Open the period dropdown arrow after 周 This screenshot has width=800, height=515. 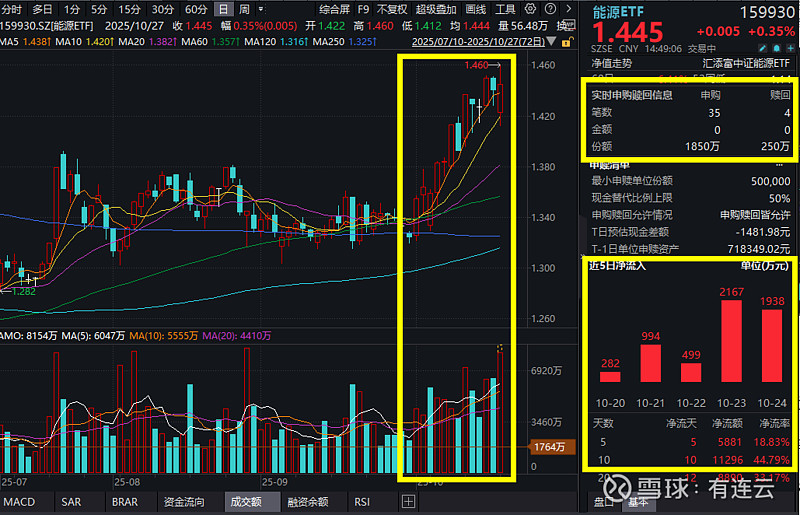coord(261,9)
